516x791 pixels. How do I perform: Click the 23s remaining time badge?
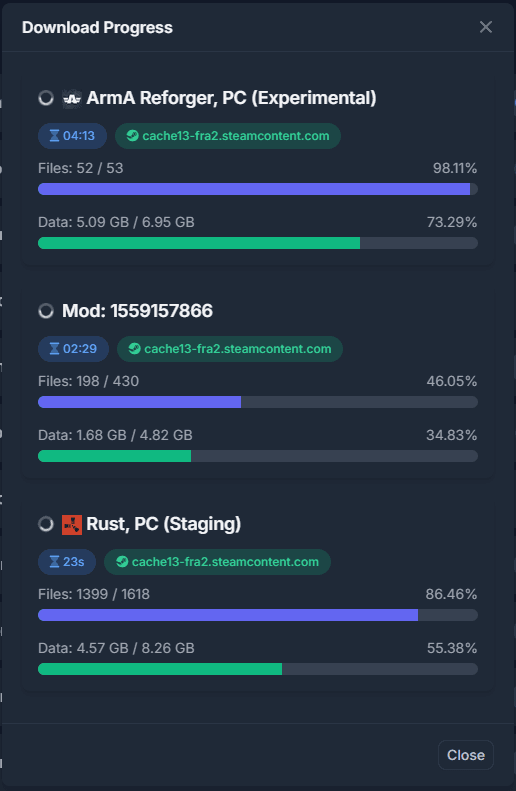(67, 562)
